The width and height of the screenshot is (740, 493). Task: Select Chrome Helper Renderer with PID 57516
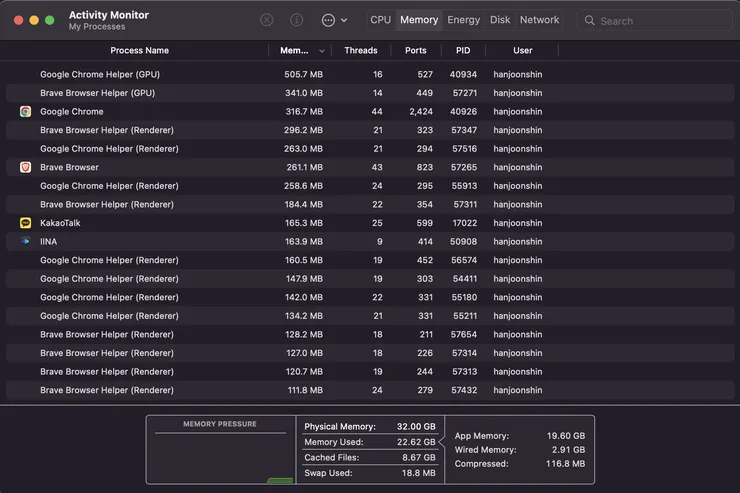click(370, 149)
